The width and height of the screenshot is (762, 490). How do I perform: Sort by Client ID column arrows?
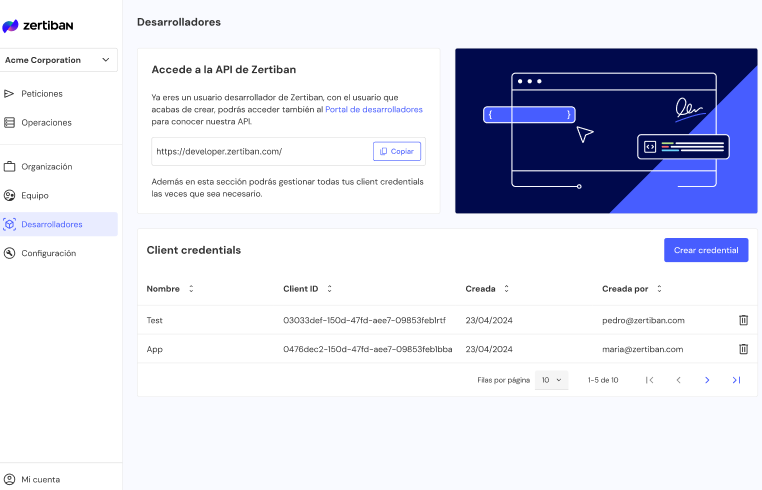329,289
